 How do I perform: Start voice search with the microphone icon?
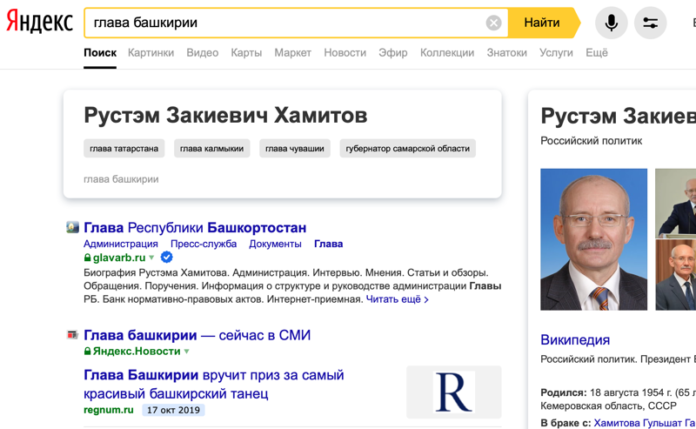[611, 23]
